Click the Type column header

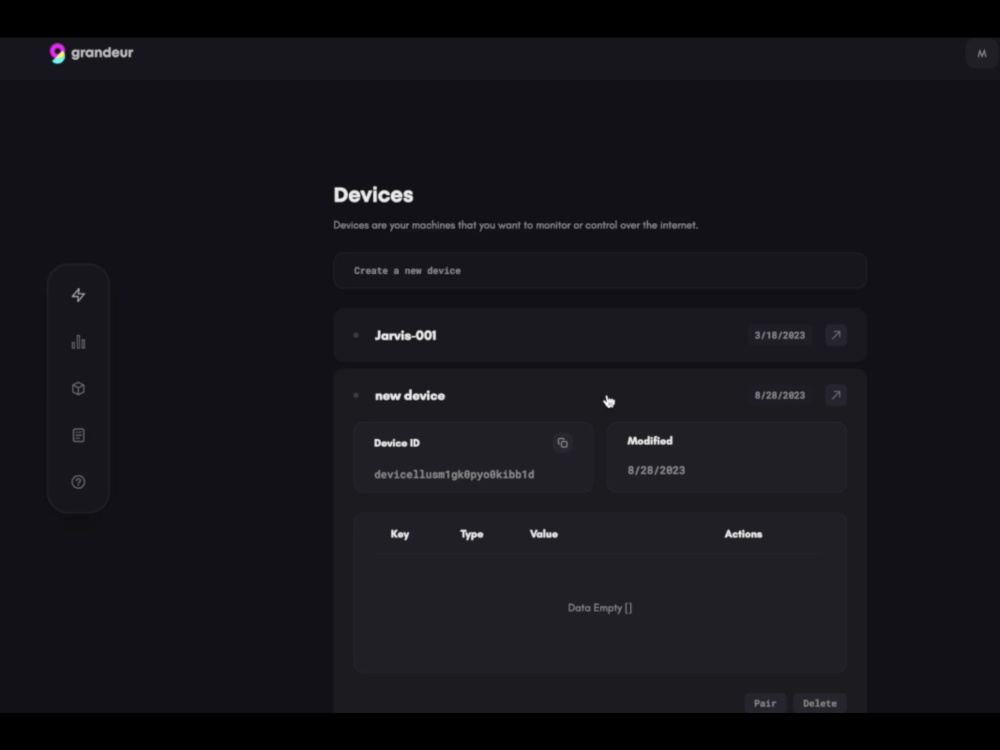point(472,534)
